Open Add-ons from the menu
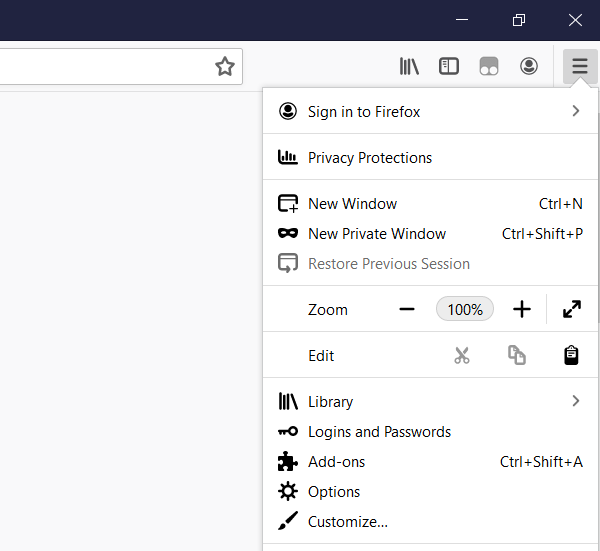This screenshot has width=600, height=551. tap(430, 461)
